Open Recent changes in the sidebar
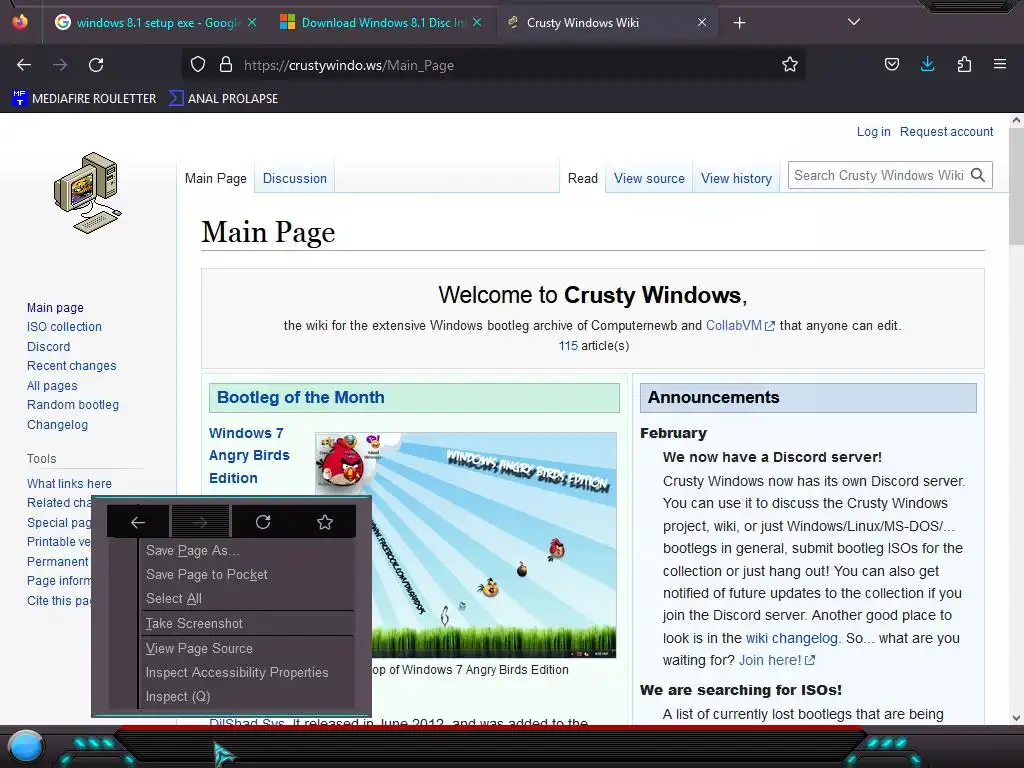Screen dimensions: 1024x768 click(x=71, y=366)
